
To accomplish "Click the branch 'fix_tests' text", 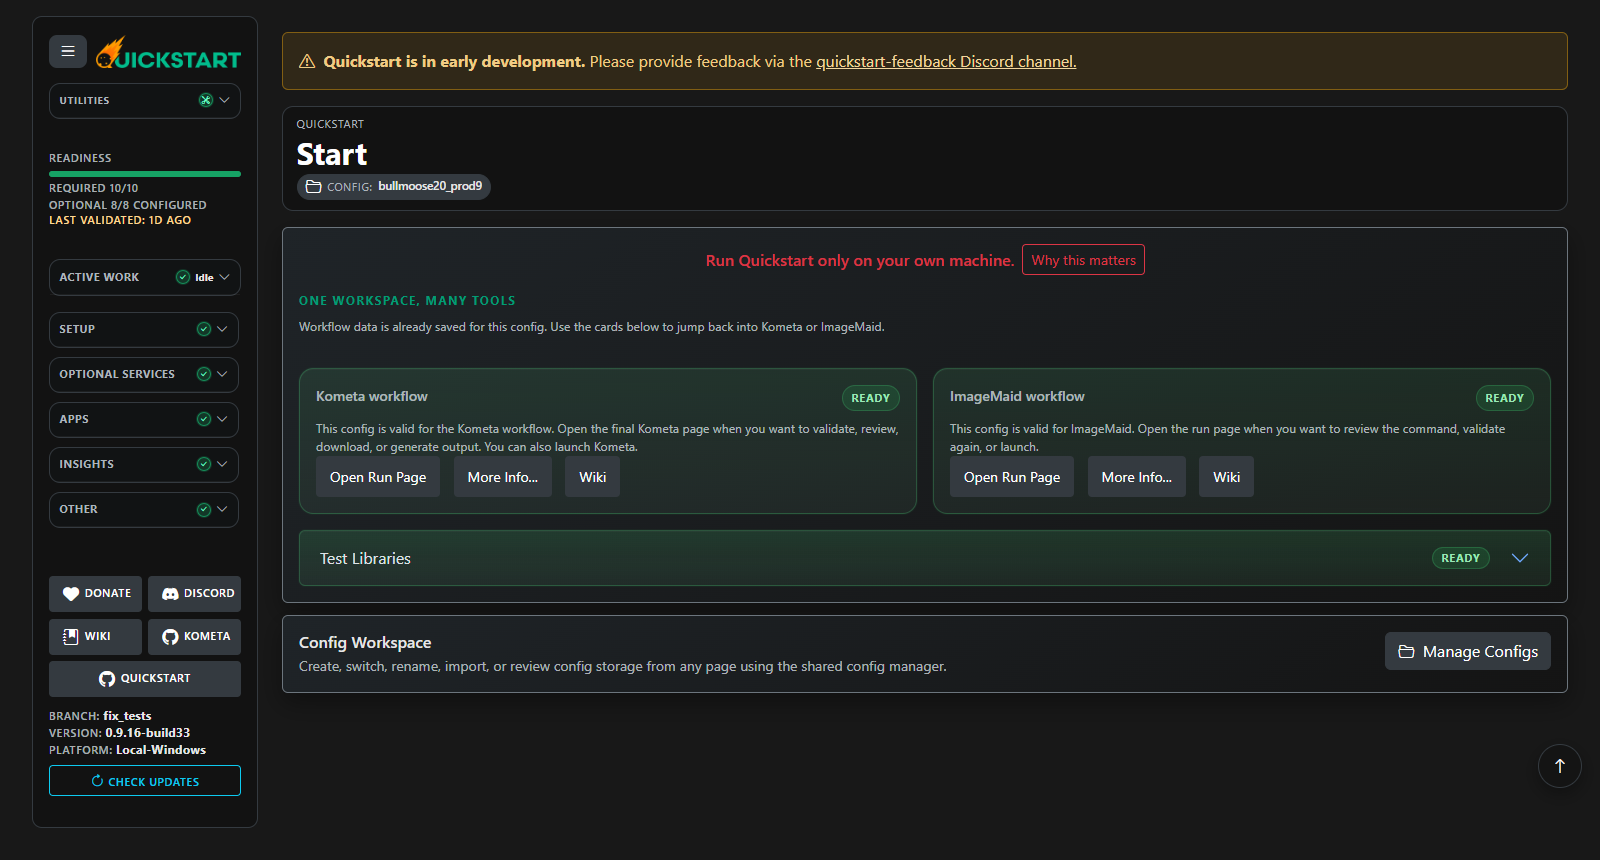I will (x=127, y=716).
